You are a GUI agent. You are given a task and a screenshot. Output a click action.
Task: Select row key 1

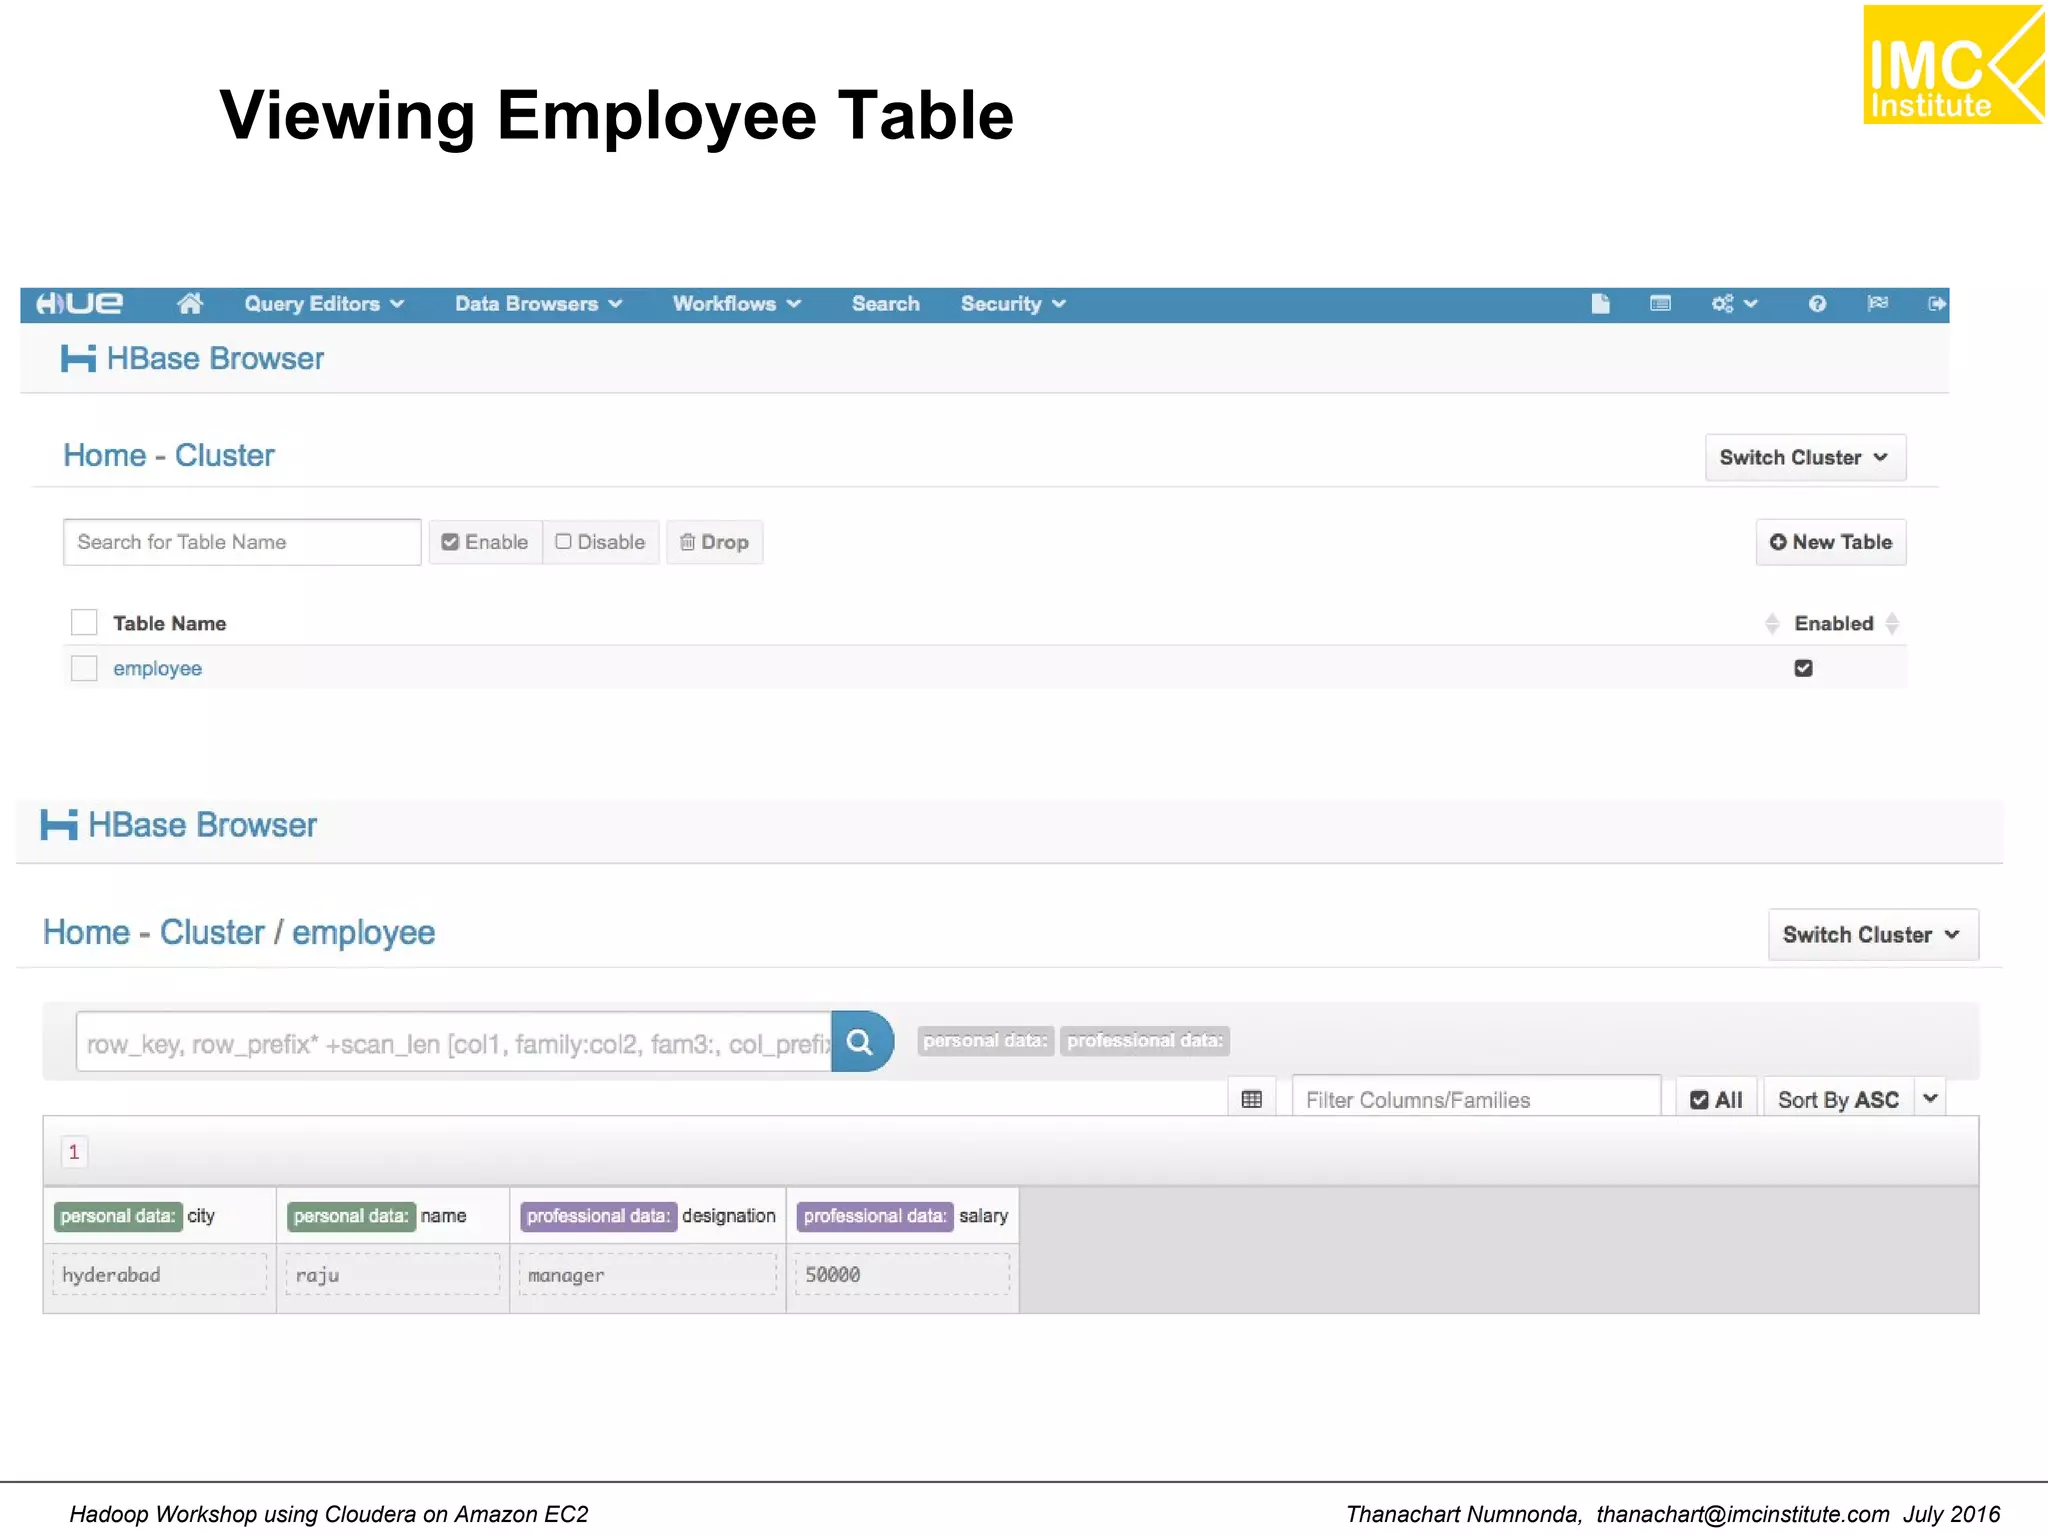coord(74,1152)
